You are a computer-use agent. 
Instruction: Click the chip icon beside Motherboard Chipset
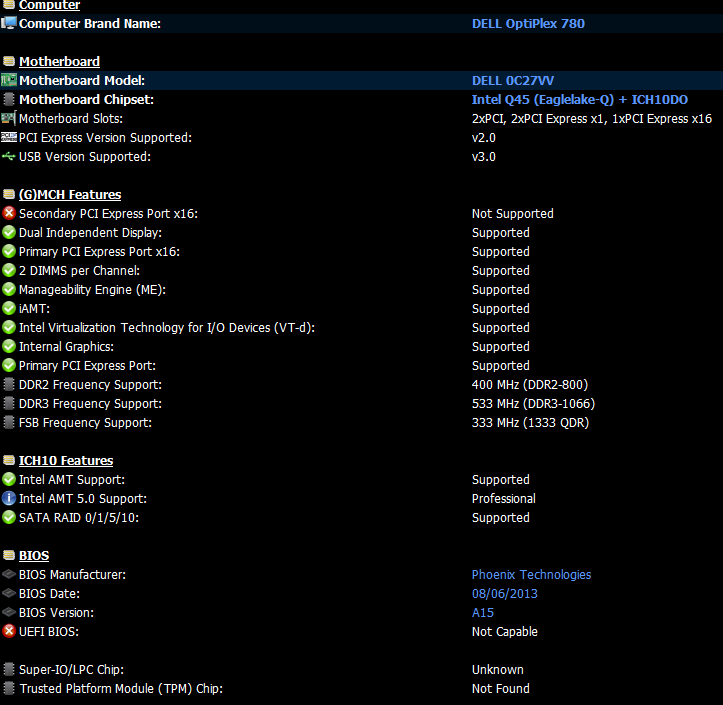(9, 99)
